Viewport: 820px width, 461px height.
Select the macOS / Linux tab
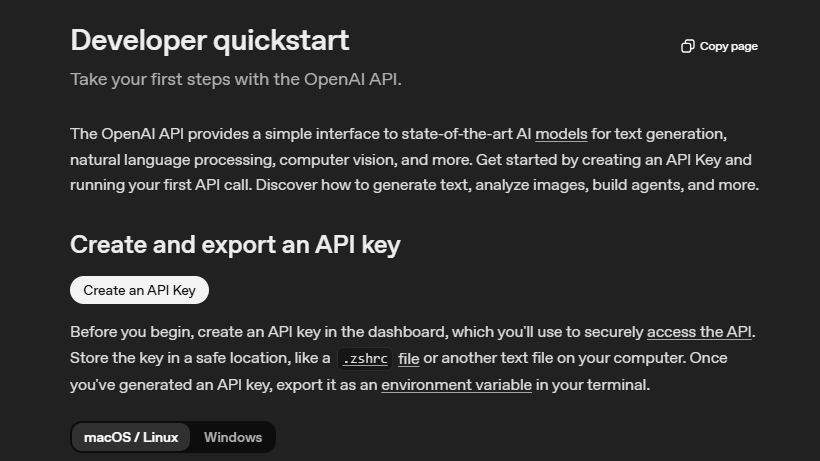tap(131, 437)
